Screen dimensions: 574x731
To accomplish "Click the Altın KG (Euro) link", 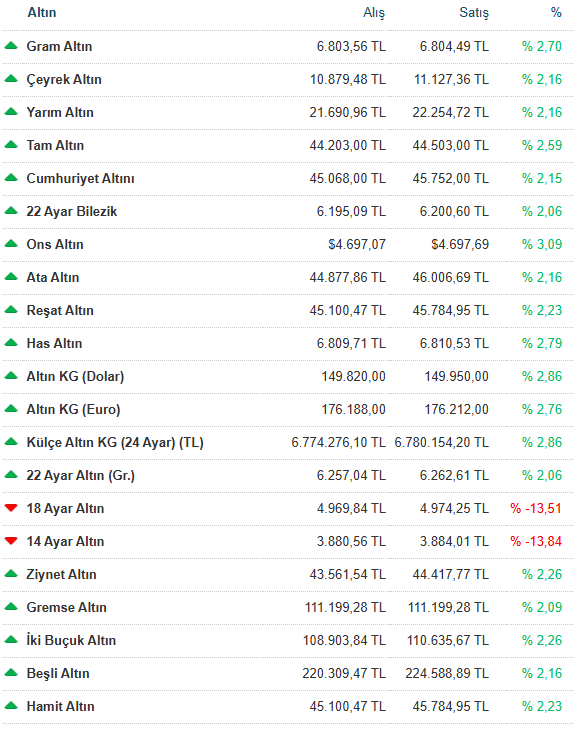I will tap(73, 409).
